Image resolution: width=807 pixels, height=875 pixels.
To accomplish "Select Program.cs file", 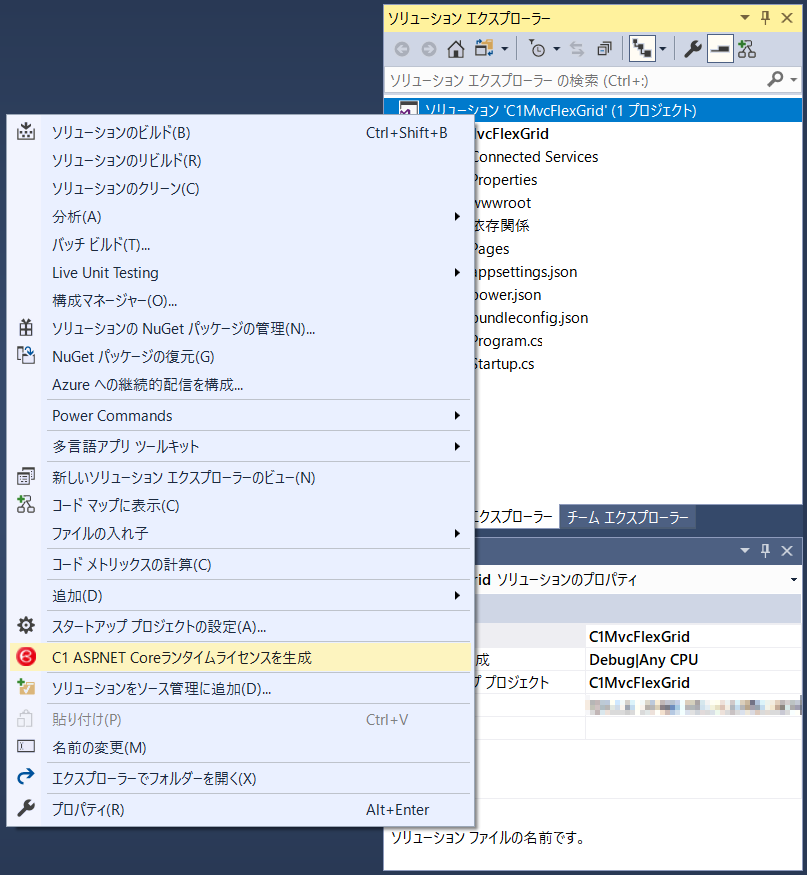I will 507,341.
